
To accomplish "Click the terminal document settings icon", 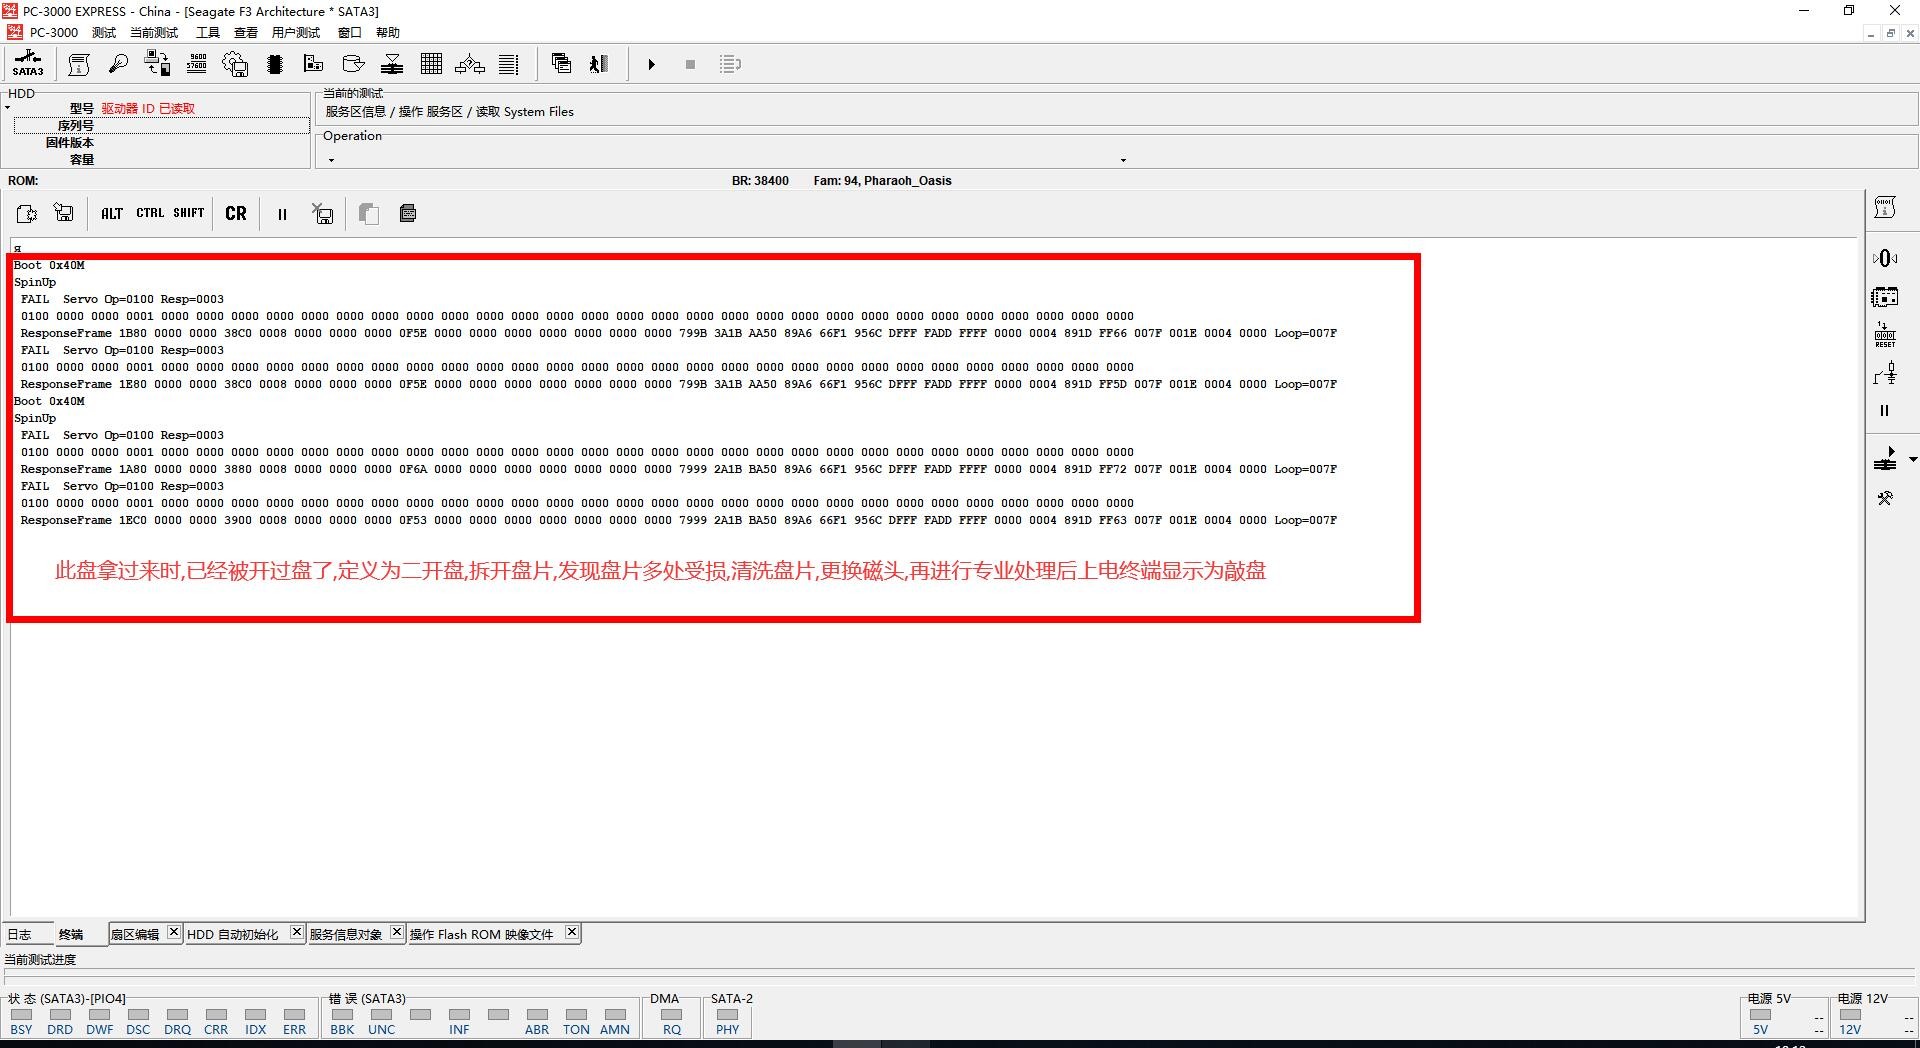I will 27,213.
